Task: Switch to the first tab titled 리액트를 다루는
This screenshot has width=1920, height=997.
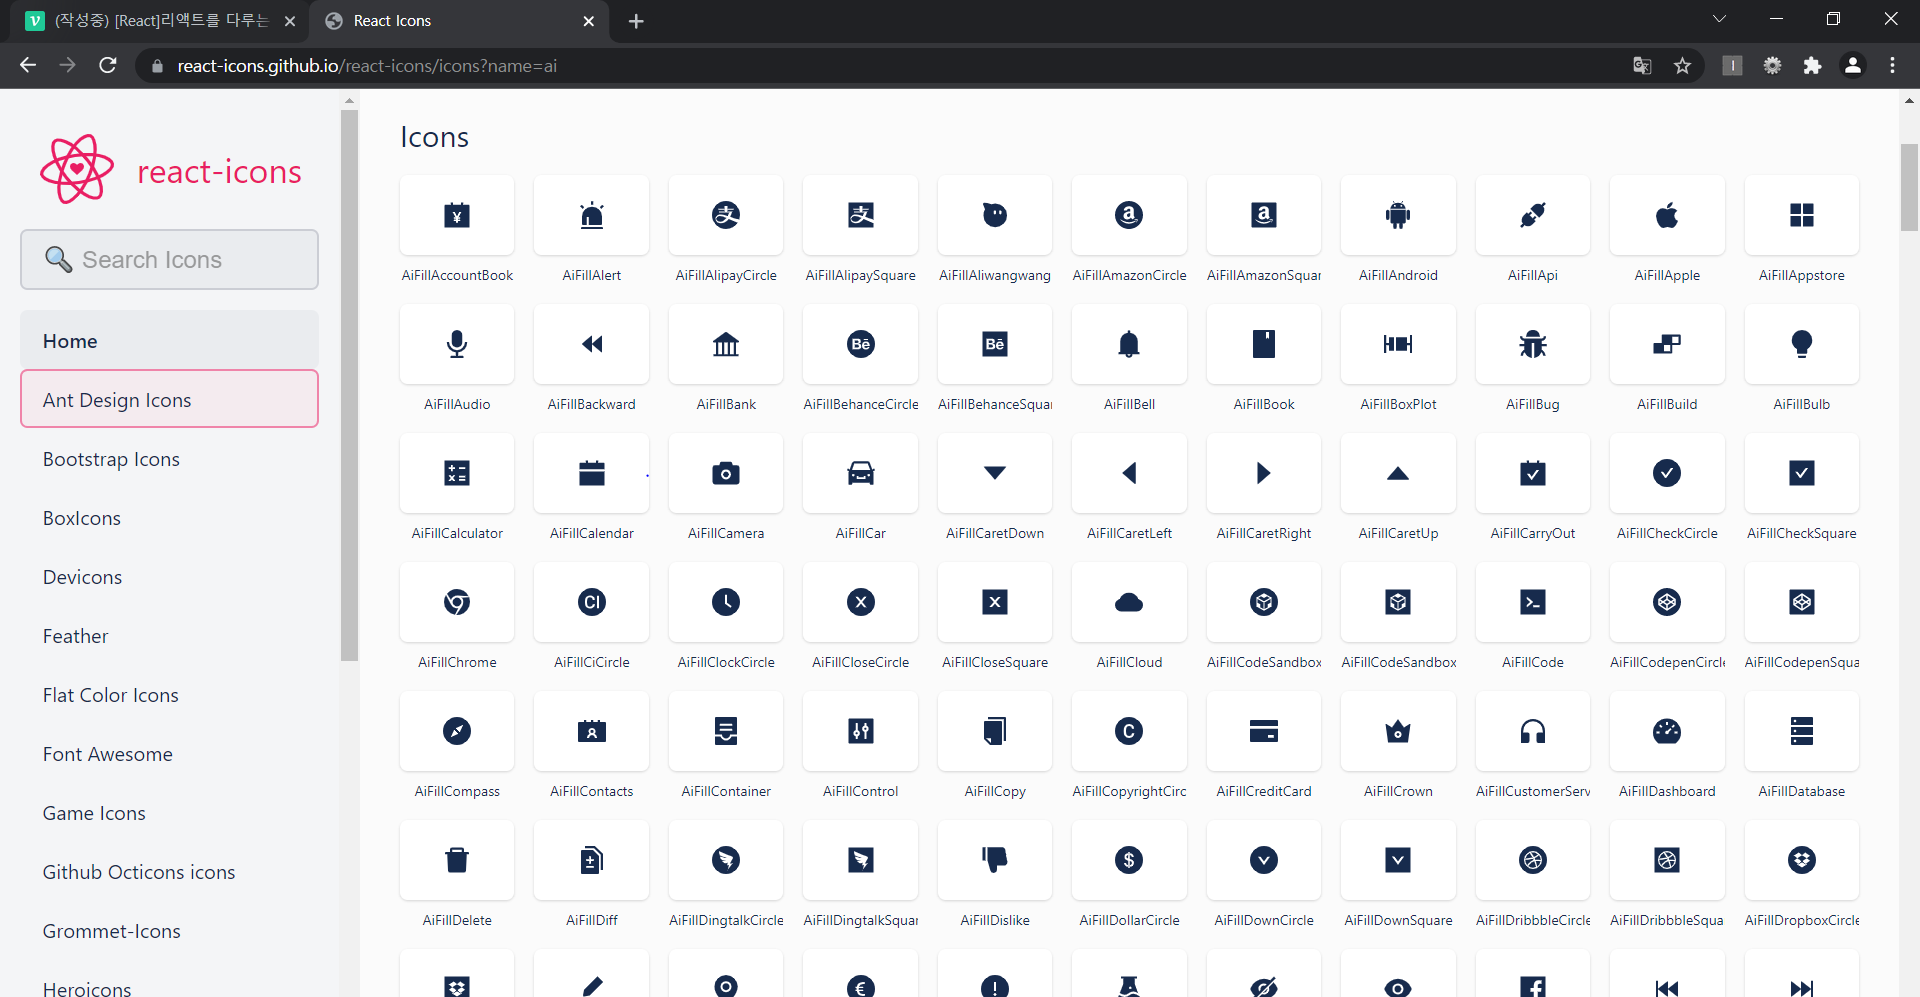Action: tap(160, 21)
